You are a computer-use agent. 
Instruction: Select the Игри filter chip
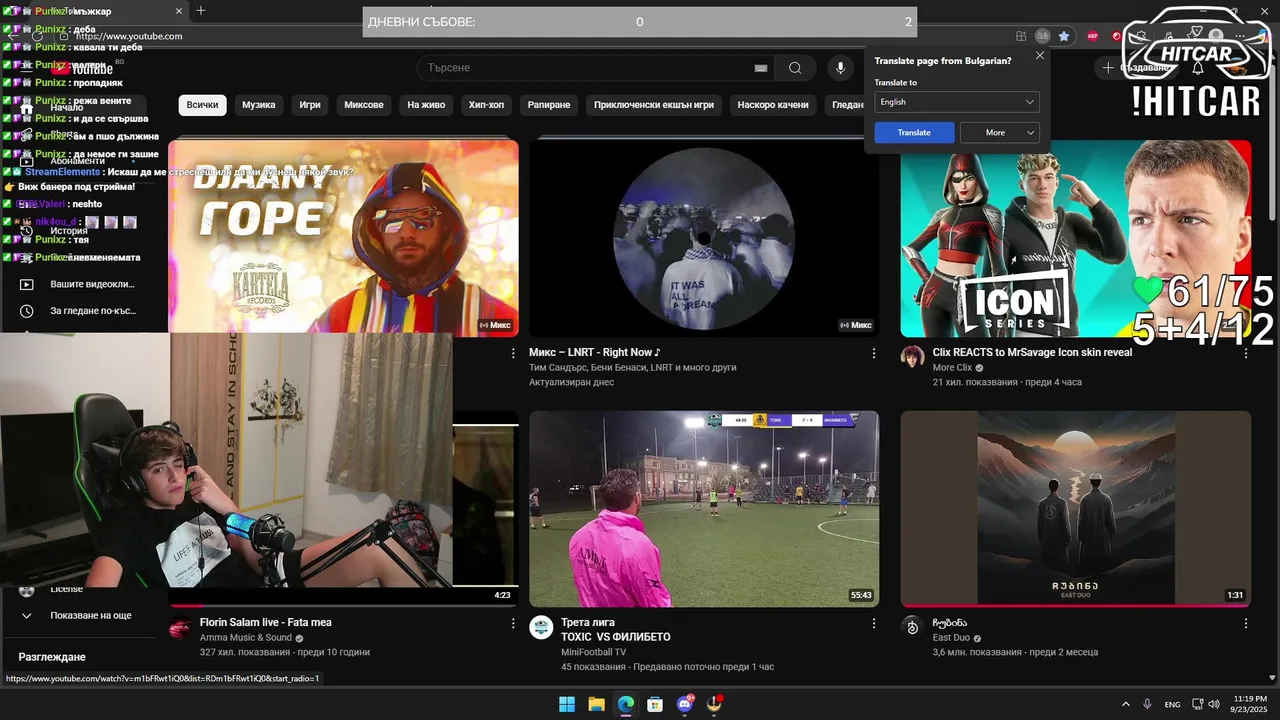tap(310, 105)
